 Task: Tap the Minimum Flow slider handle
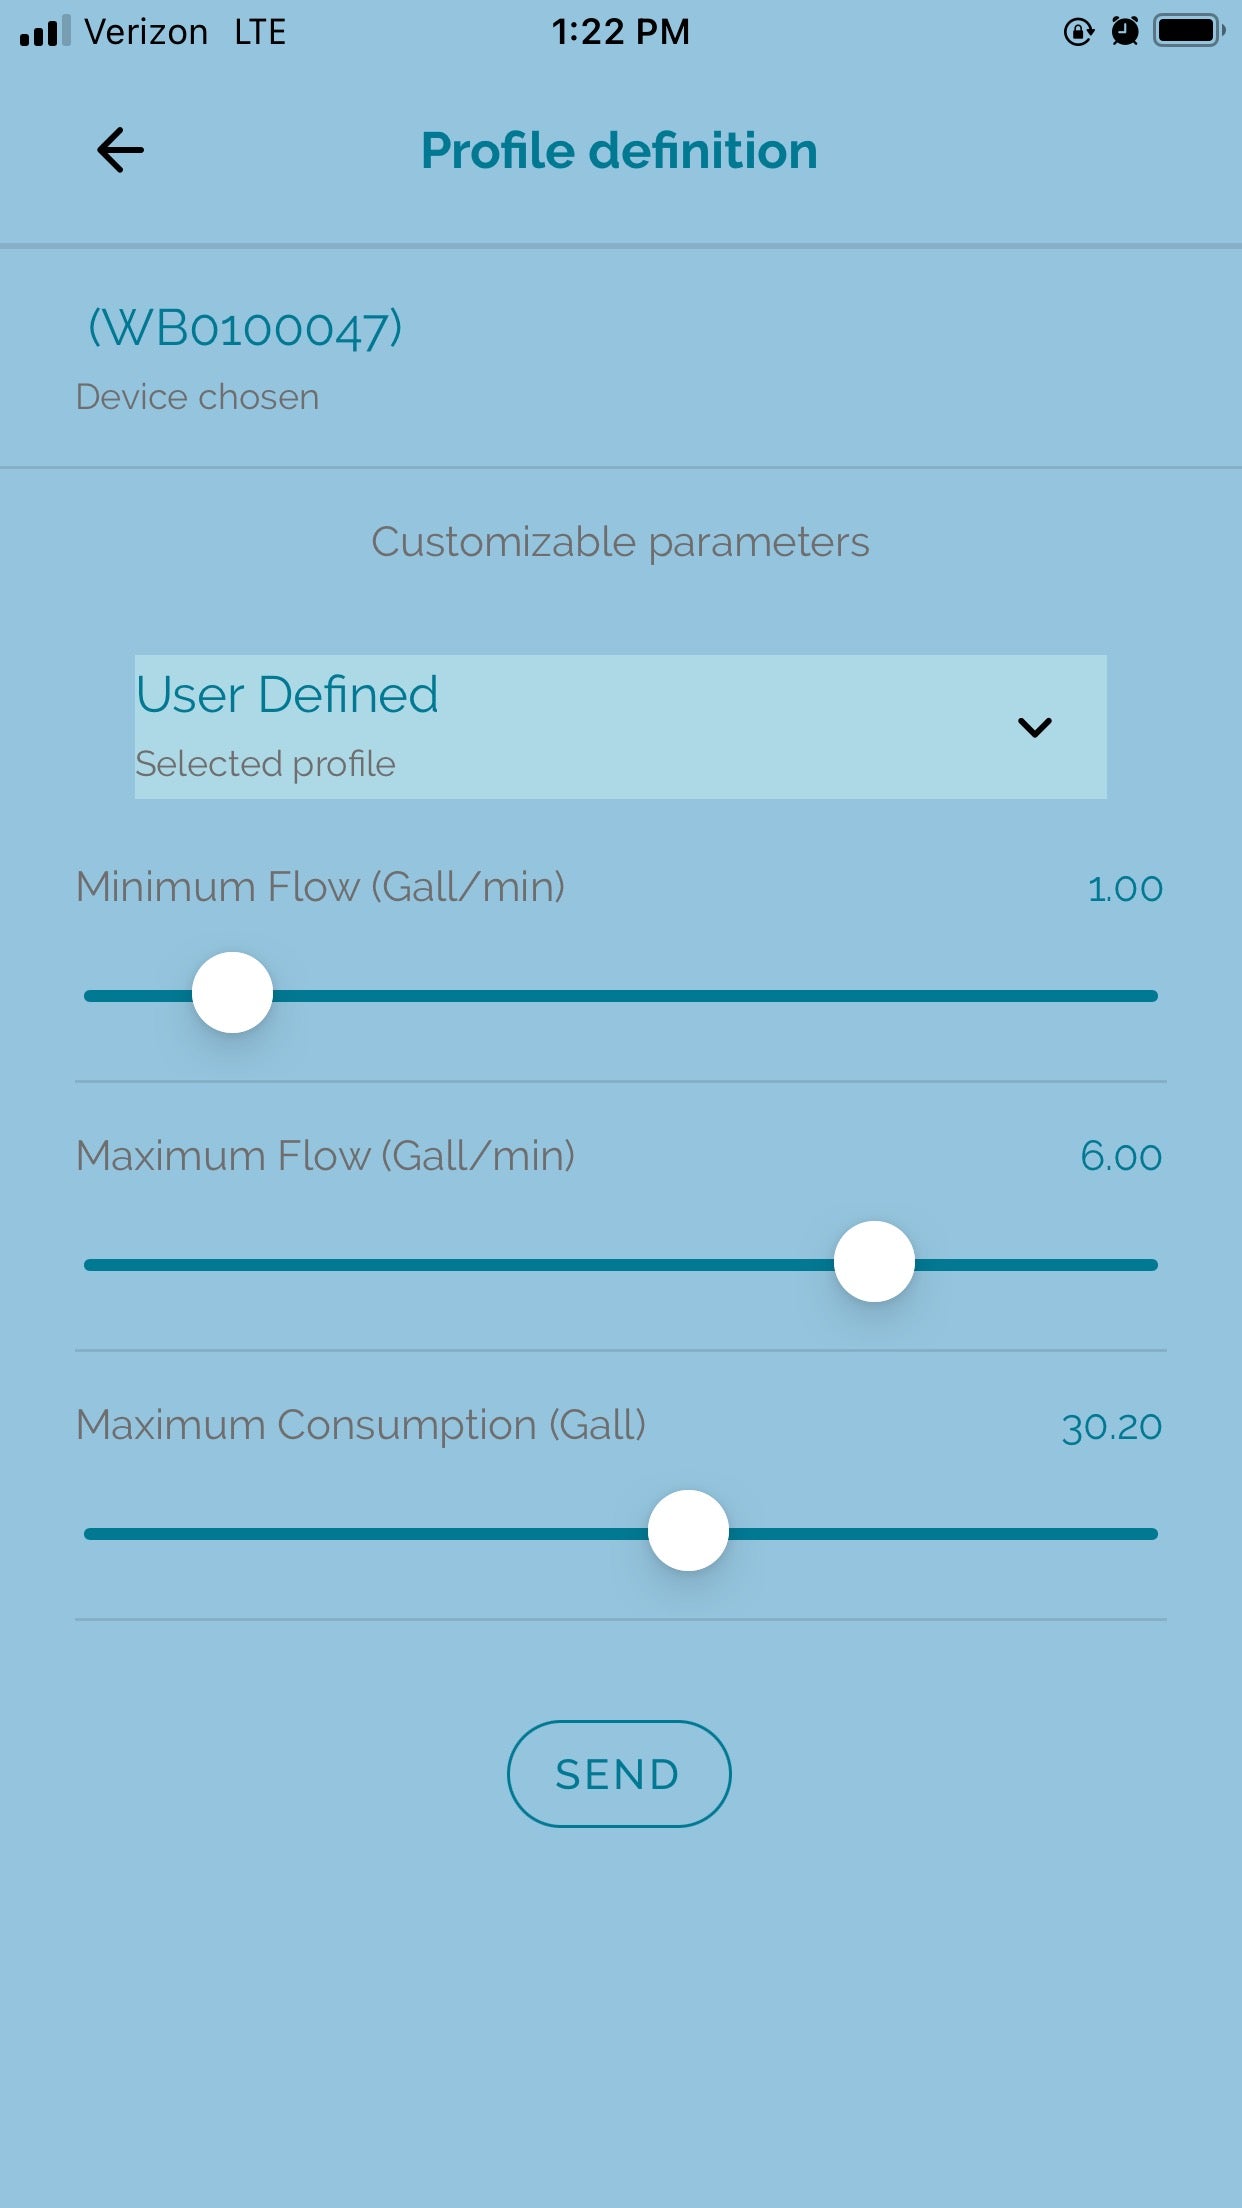coord(232,993)
